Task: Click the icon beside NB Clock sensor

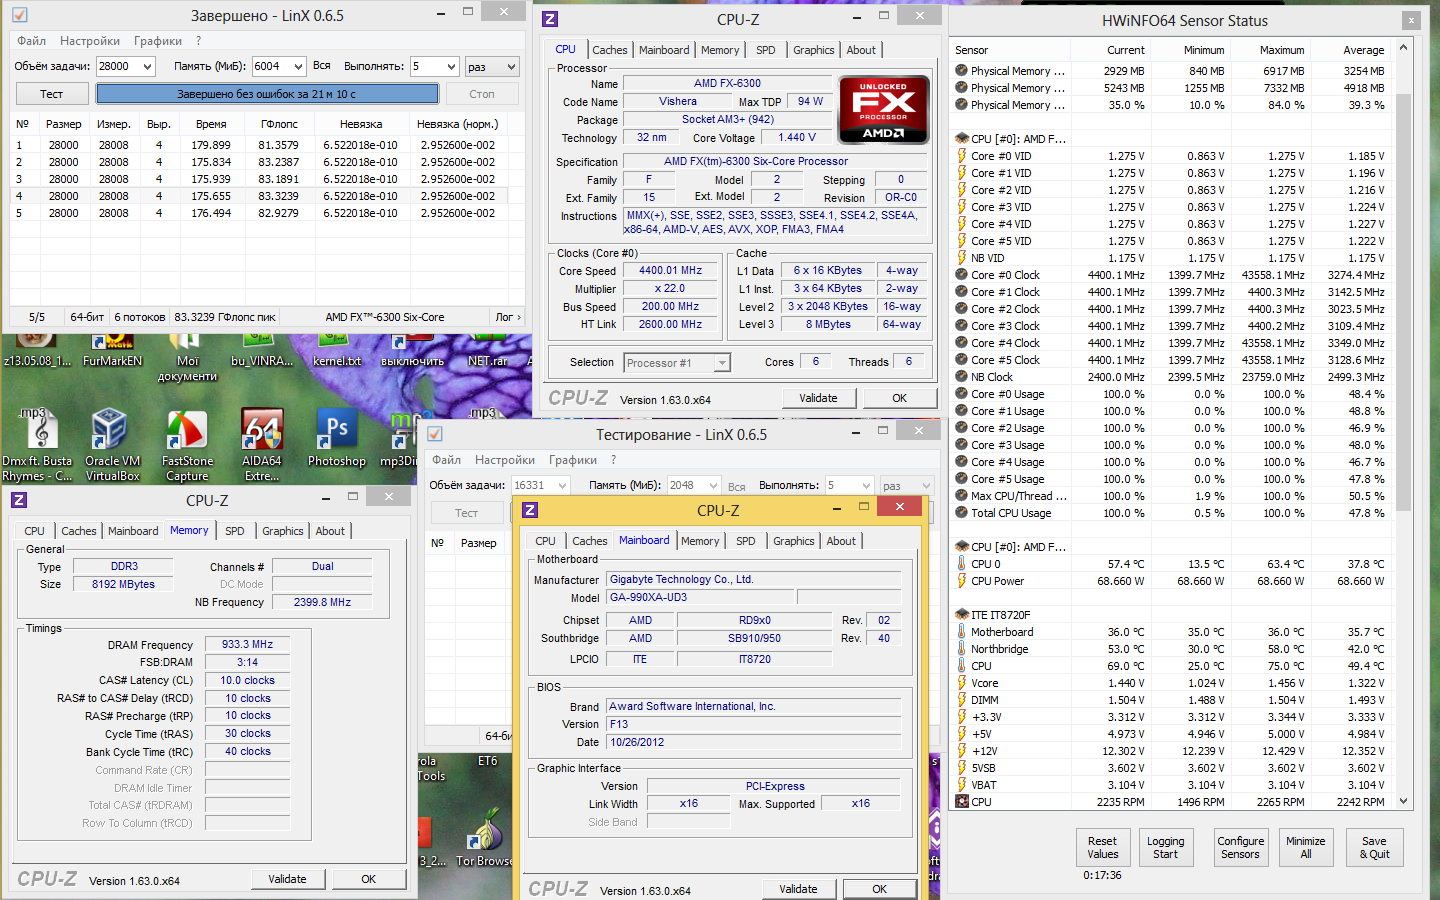Action: coord(962,377)
